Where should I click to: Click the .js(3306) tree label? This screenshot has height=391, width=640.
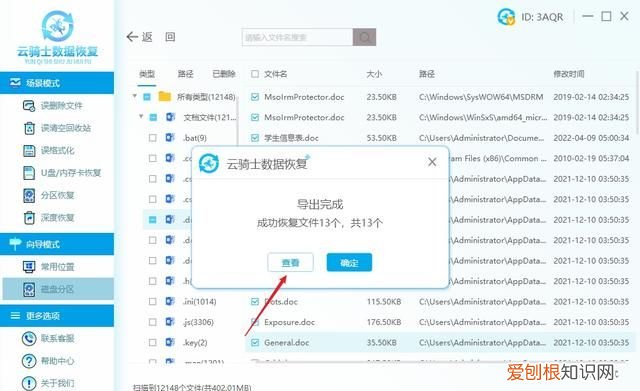[198, 322]
